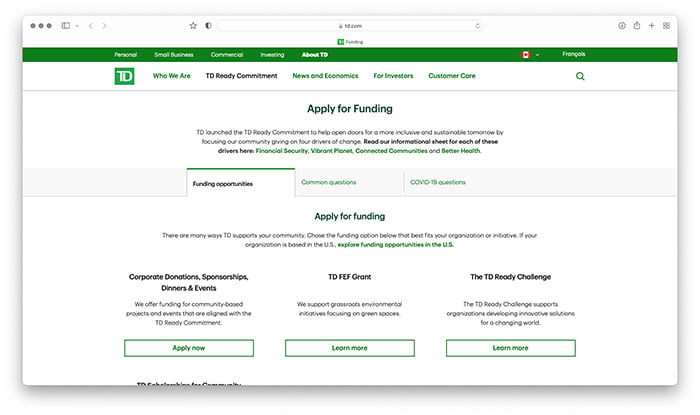
Task: Open the Better Health link
Action: (x=461, y=151)
